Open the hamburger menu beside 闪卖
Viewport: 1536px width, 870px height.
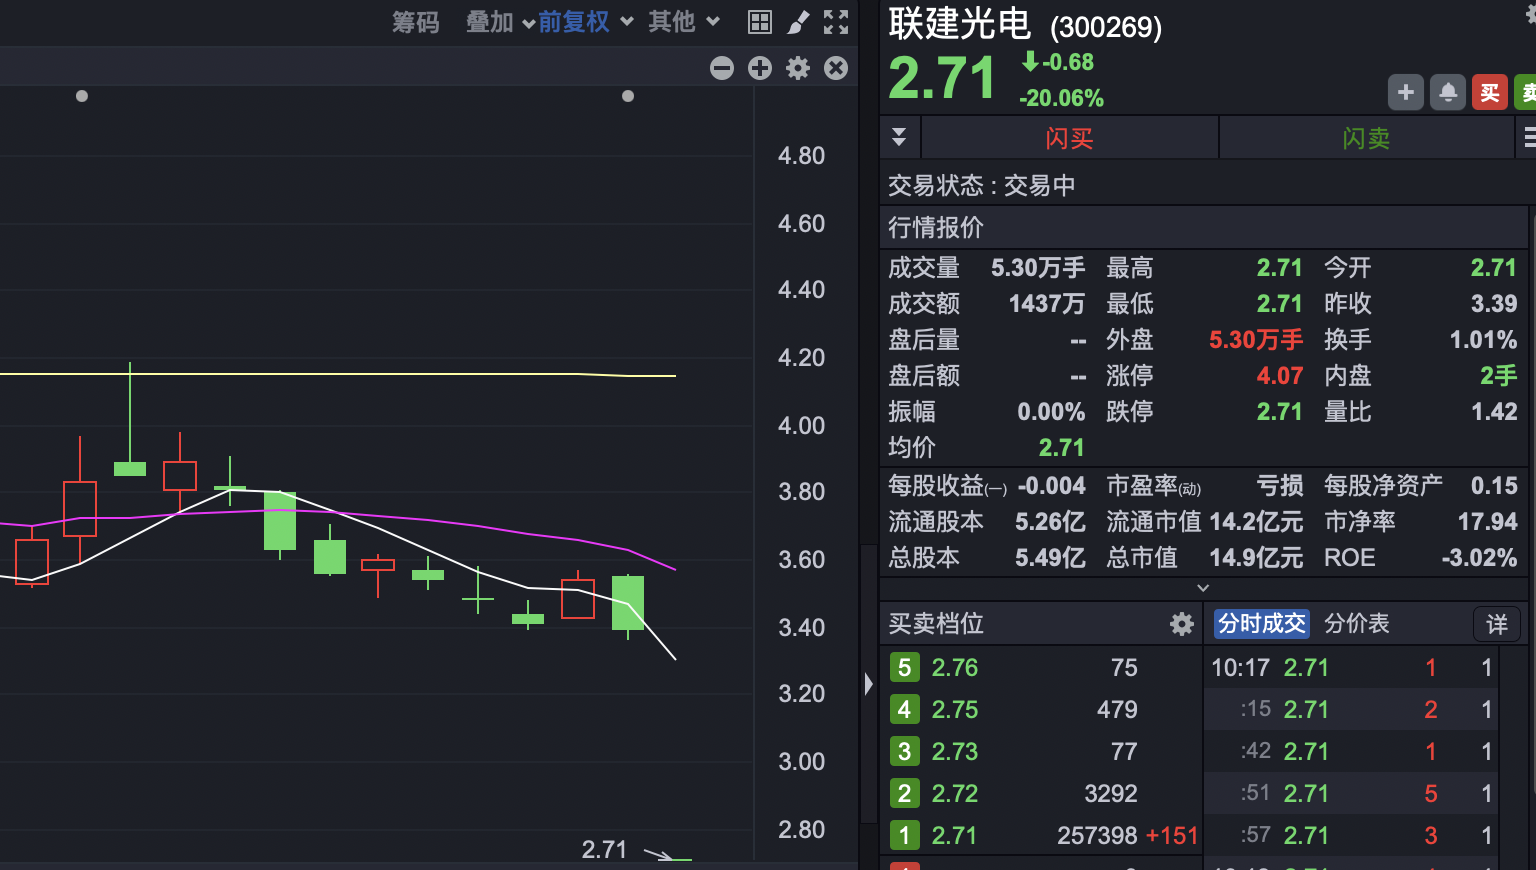[1529, 137]
